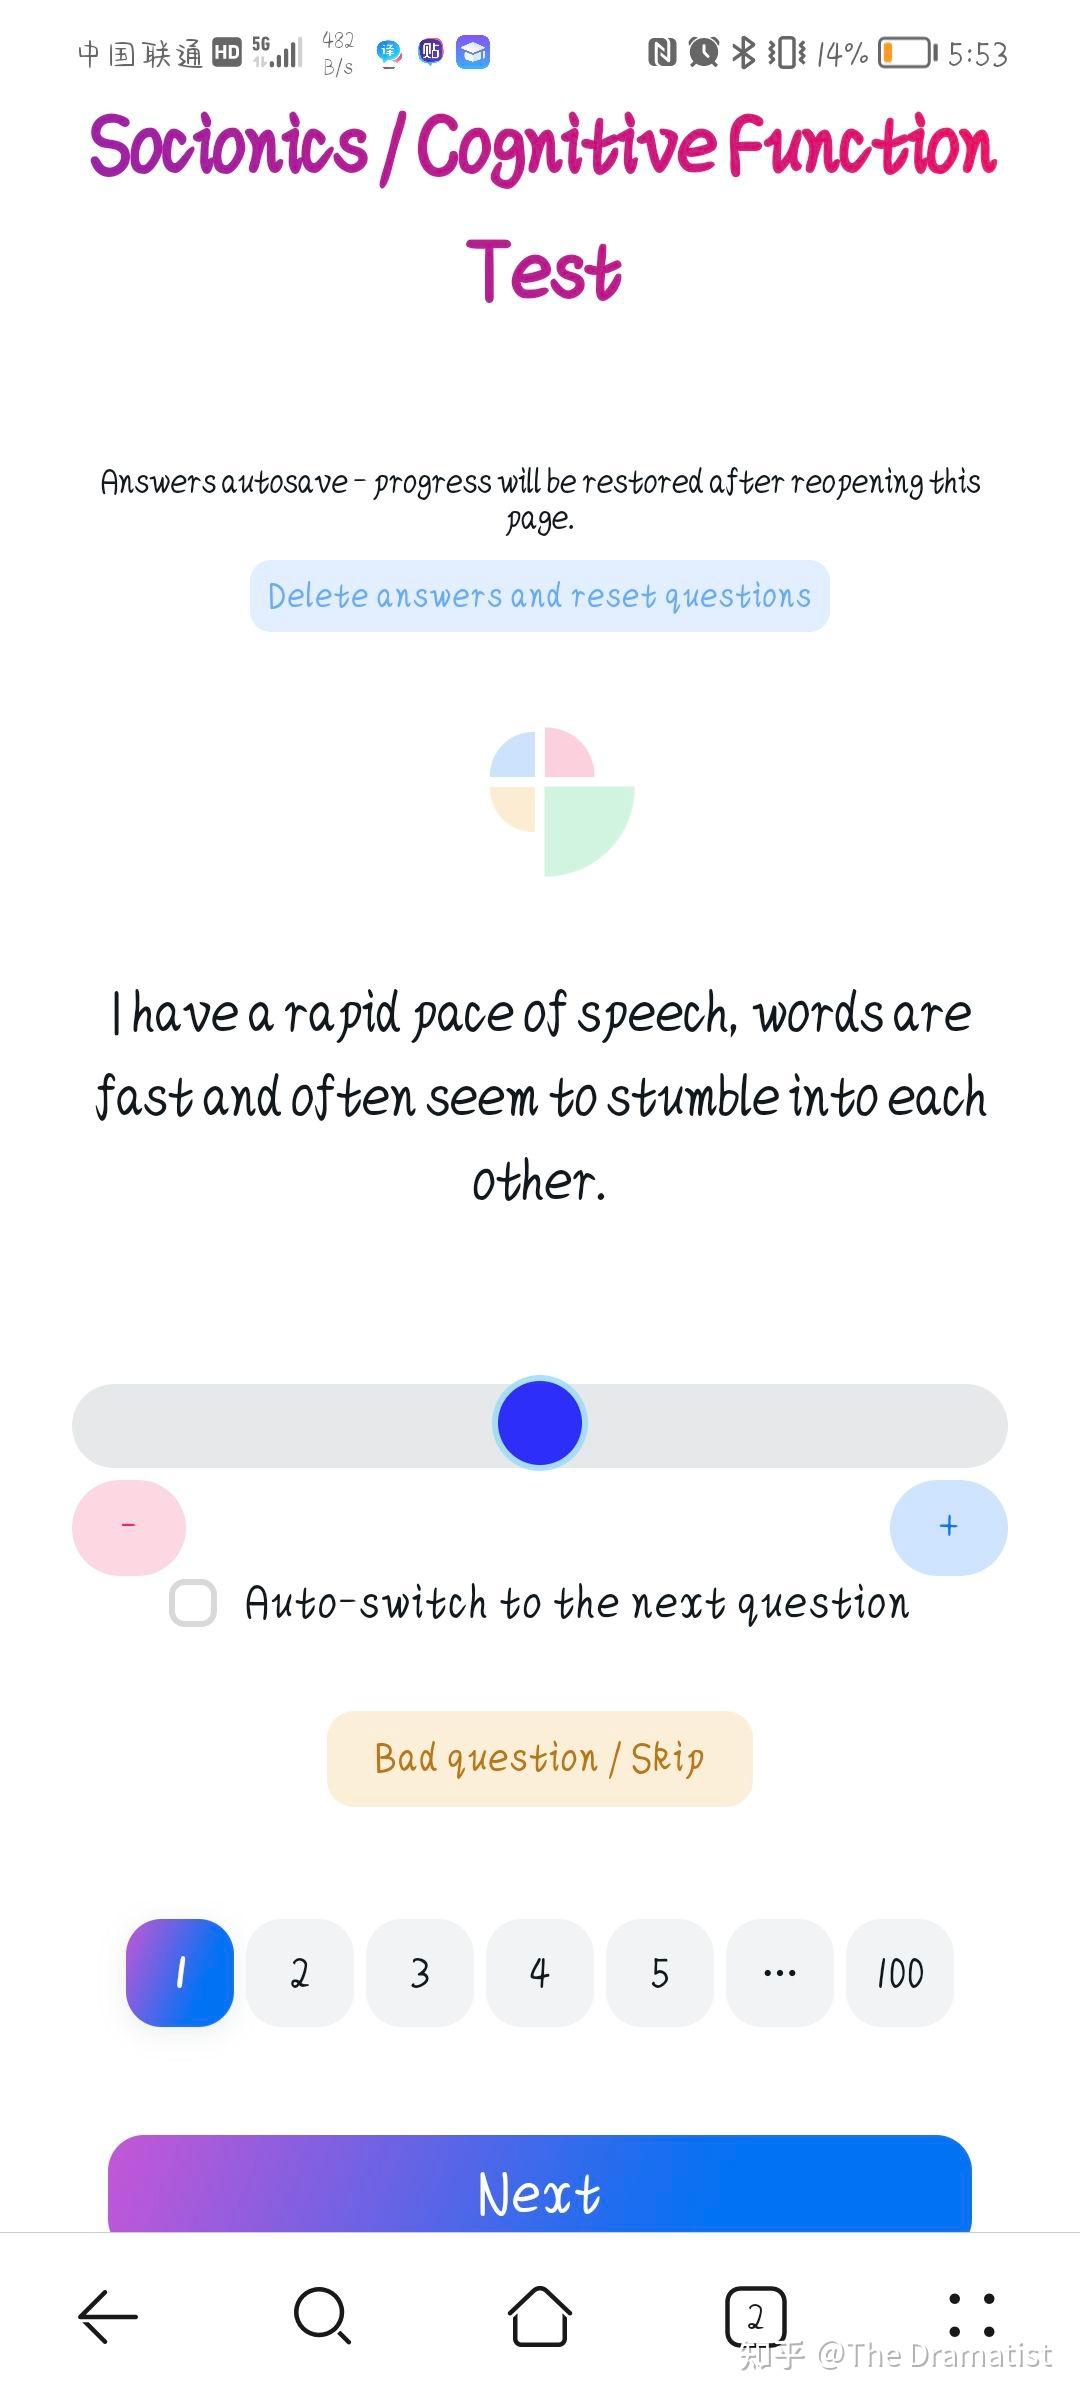Enable Auto-switch to the next question checkbox
The image size is (1080, 2400).
(x=193, y=1603)
